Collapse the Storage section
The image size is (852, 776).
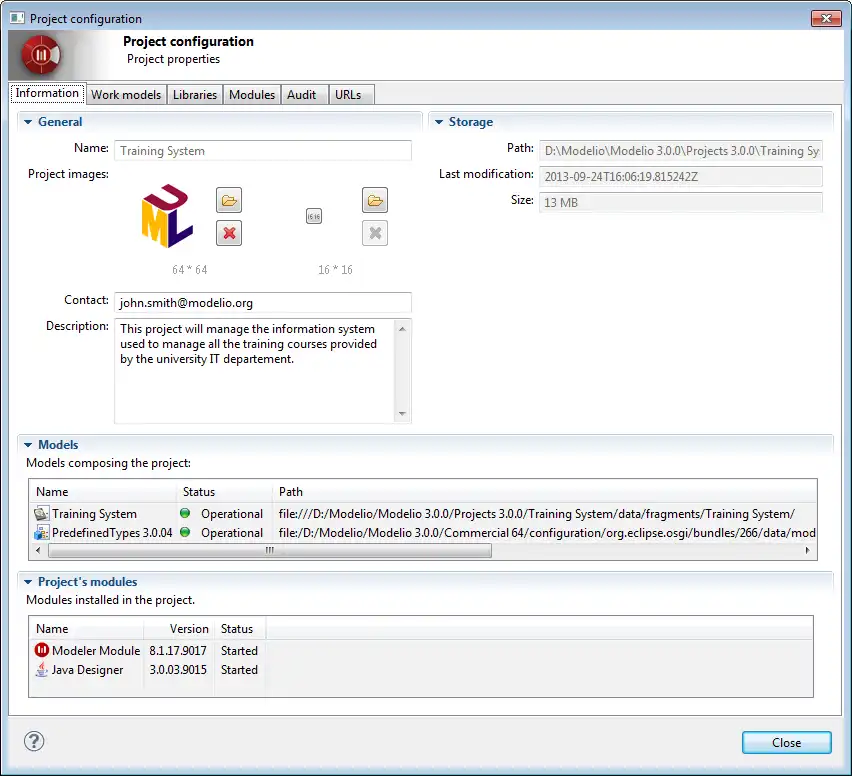tap(439, 122)
